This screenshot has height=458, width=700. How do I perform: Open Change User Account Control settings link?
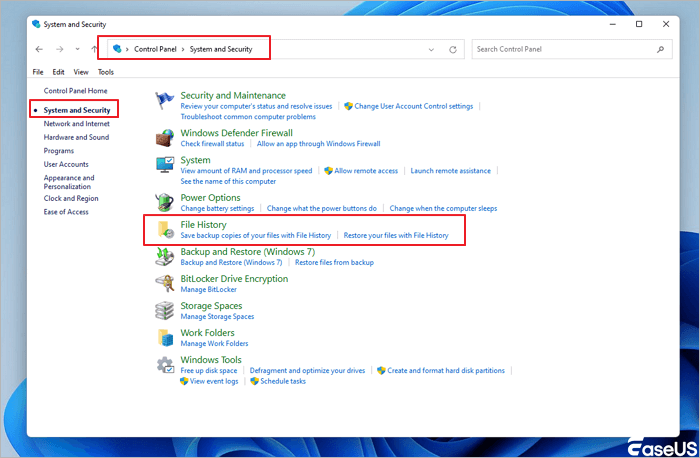[x=413, y=106]
